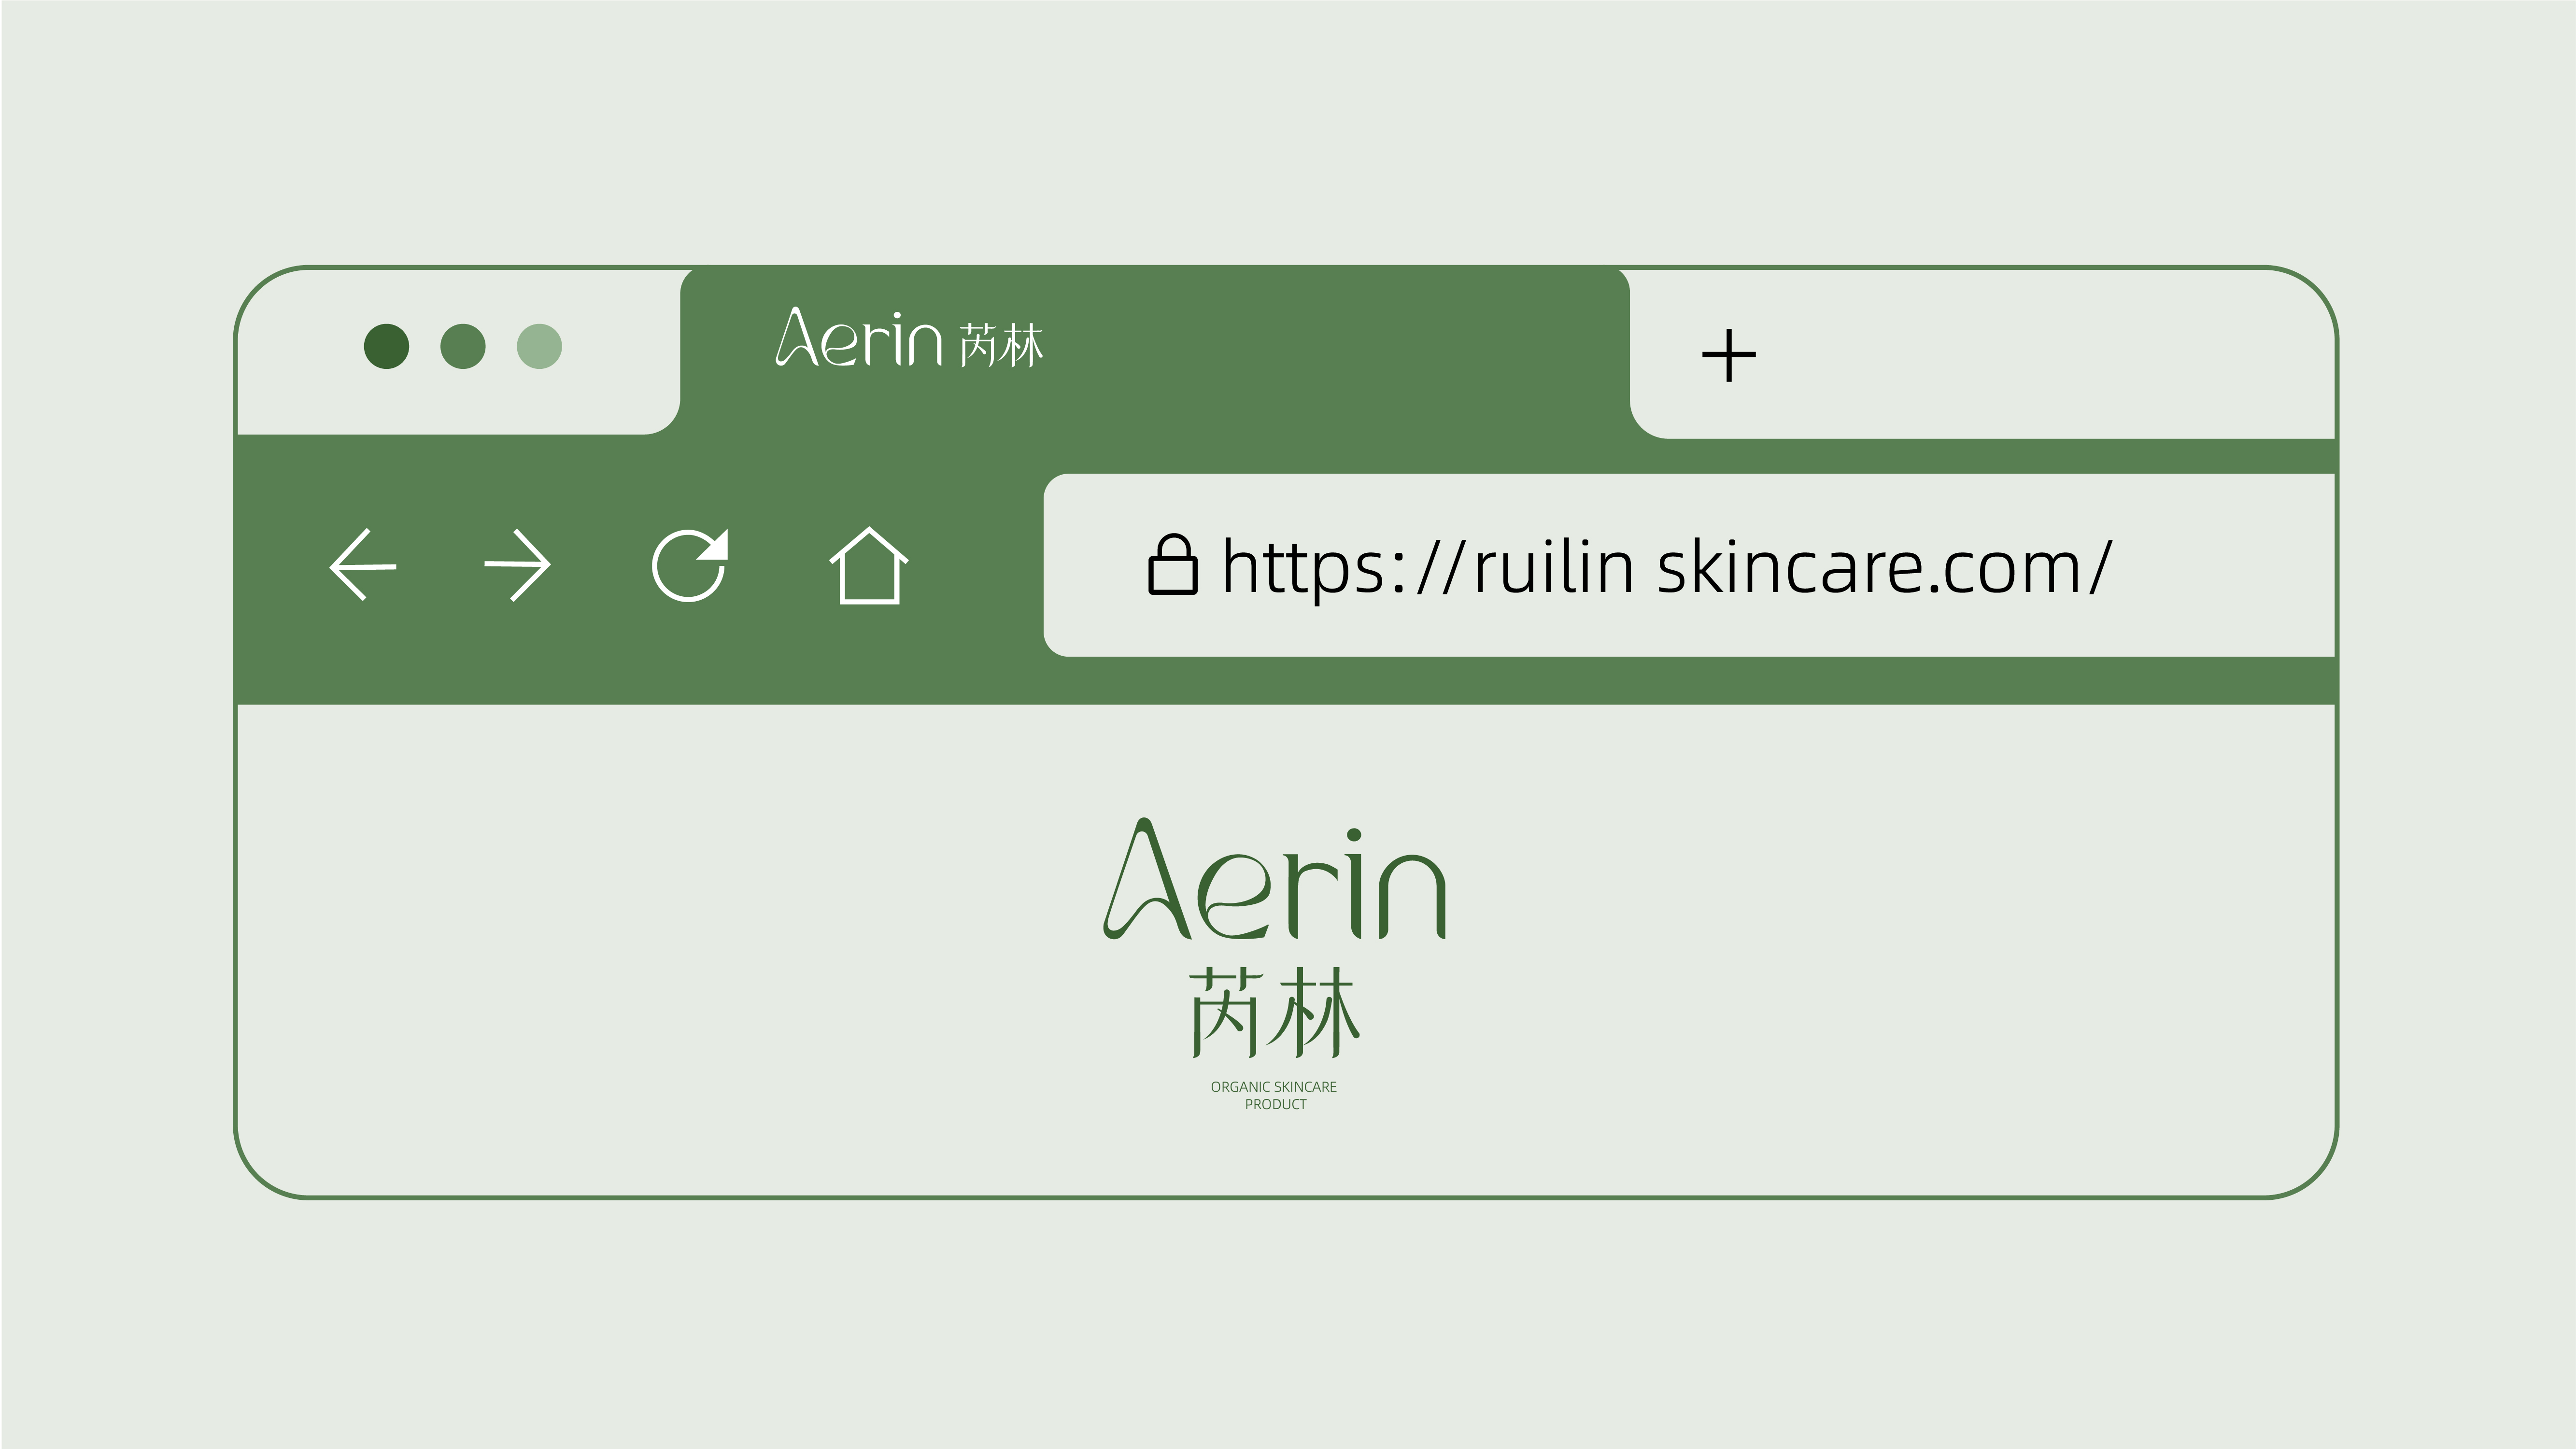This screenshot has width=2576, height=1449.
Task: Go back with the left arrow icon
Action: (363, 565)
